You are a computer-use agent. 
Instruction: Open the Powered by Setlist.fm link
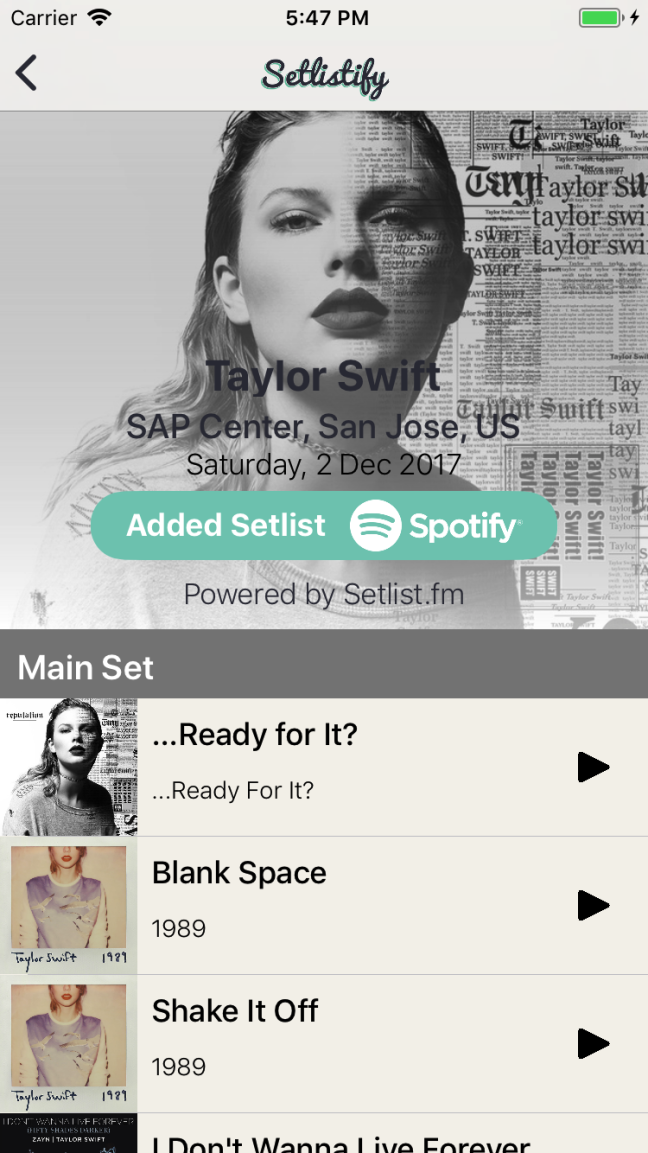324,594
